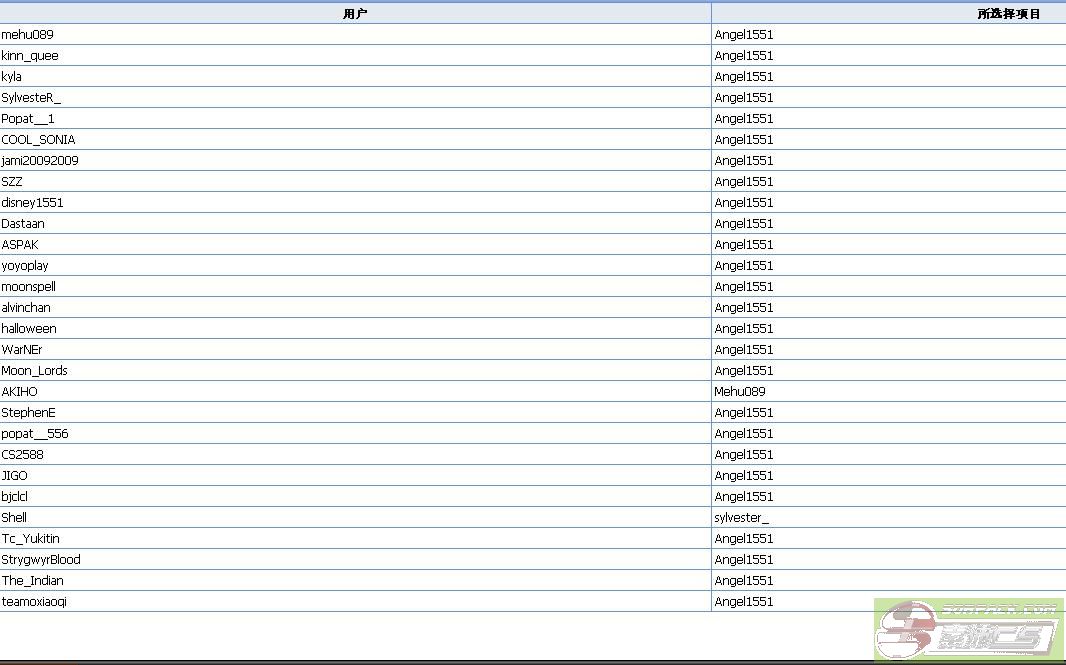Select the COOL_SONIA user entry
The width and height of the screenshot is (1066, 665).
tap(38, 140)
